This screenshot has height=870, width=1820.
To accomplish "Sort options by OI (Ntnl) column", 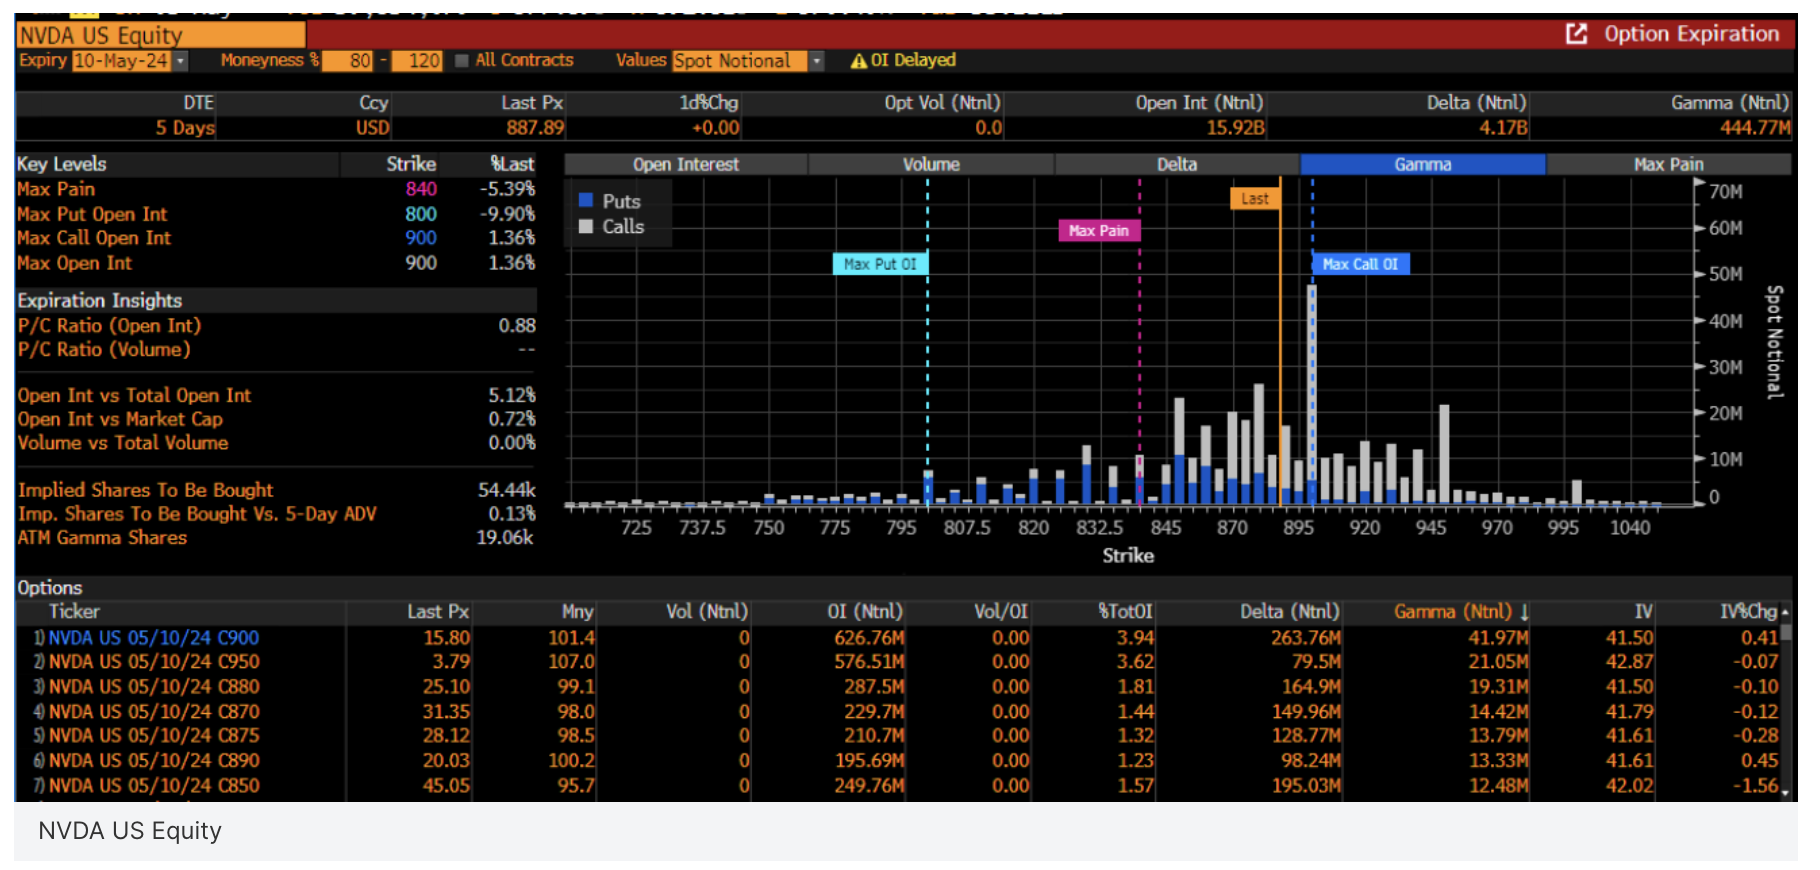I will click(x=865, y=612).
